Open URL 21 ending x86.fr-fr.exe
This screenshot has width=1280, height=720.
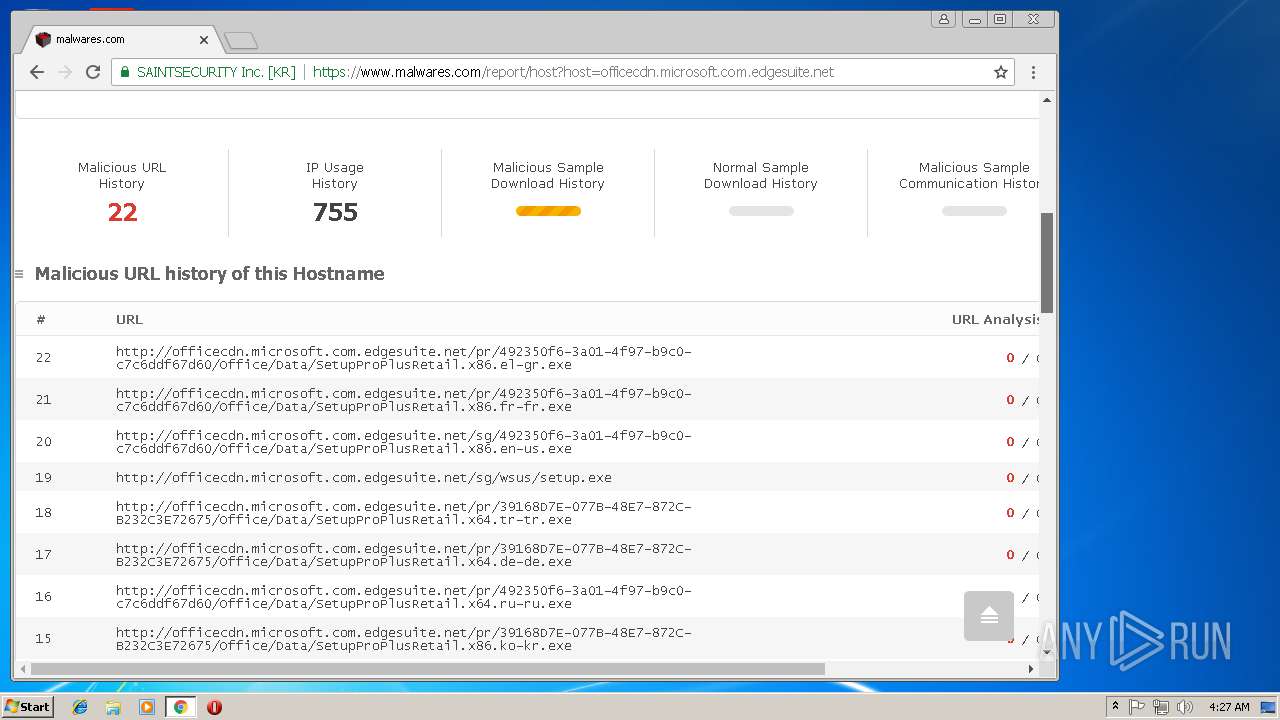403,400
